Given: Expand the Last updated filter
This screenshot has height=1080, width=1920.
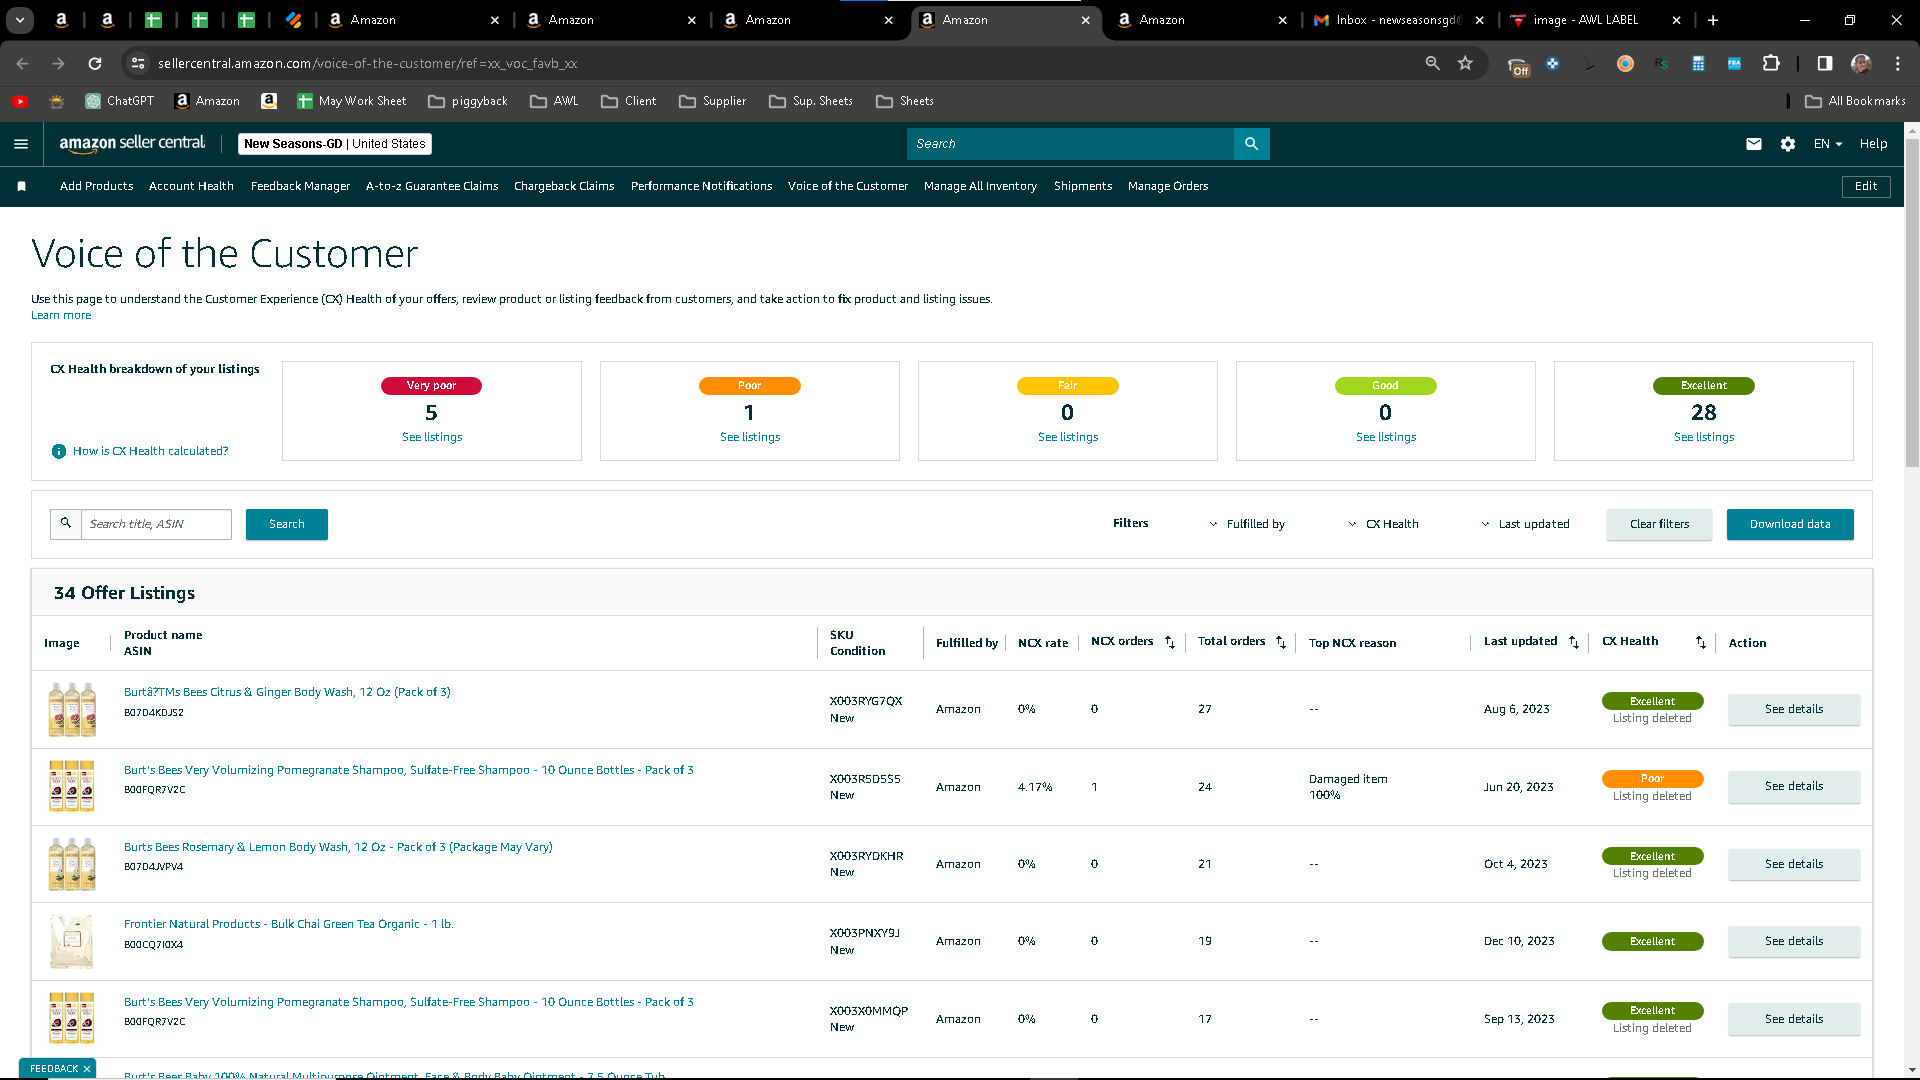Looking at the screenshot, I should 1525,524.
